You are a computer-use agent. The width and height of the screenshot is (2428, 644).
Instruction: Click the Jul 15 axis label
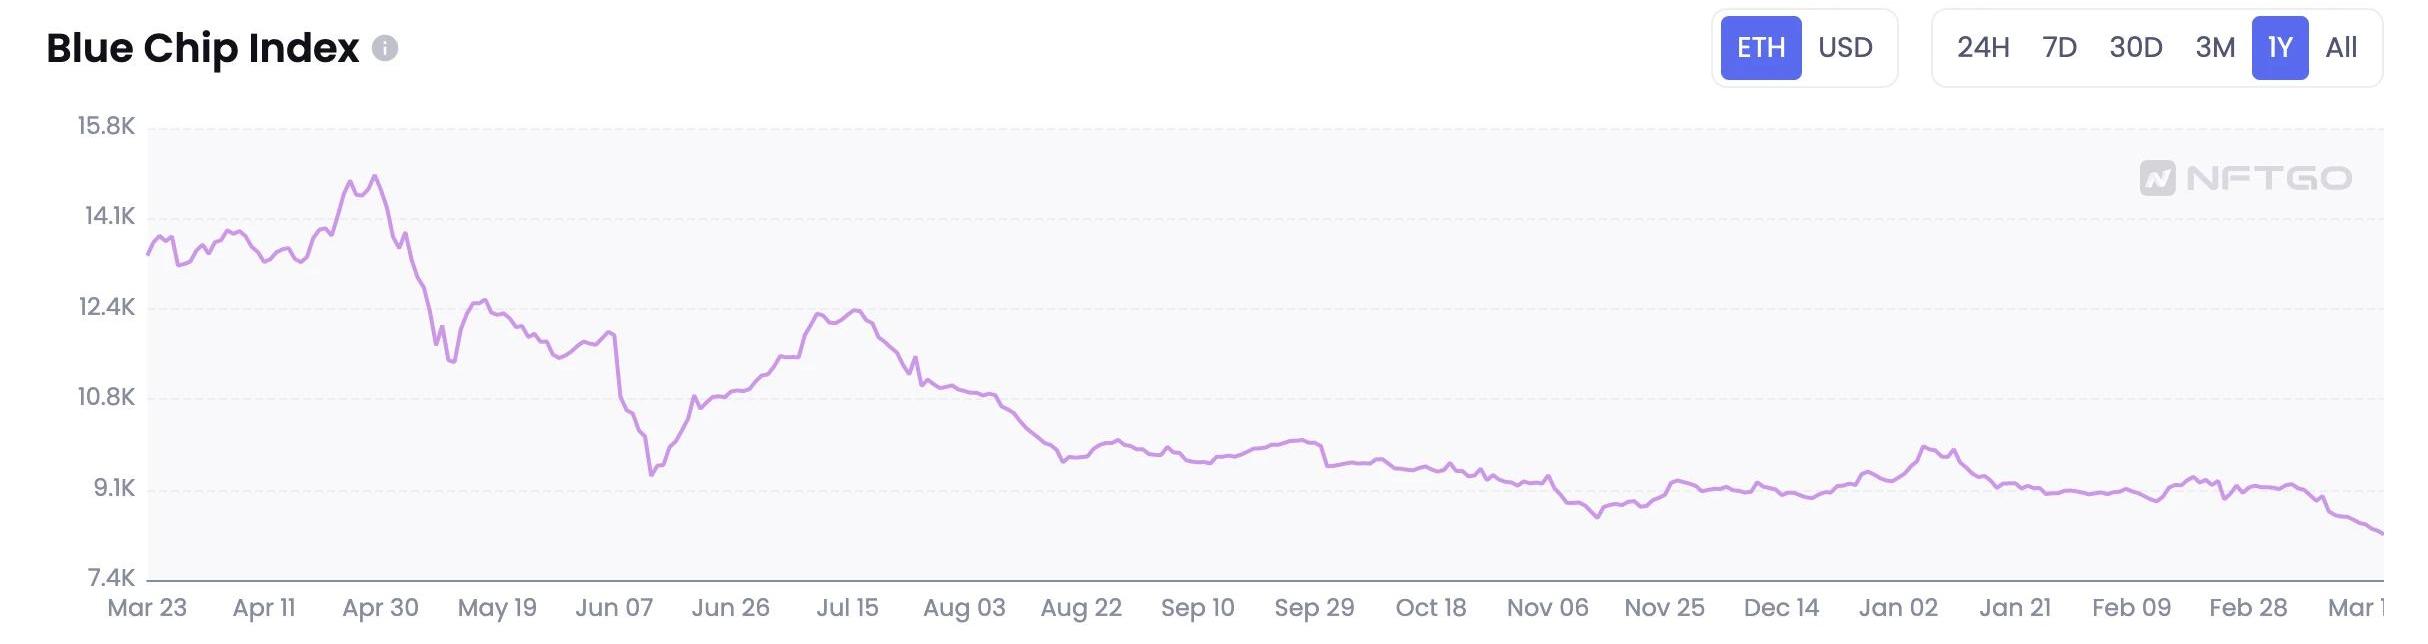point(847,608)
